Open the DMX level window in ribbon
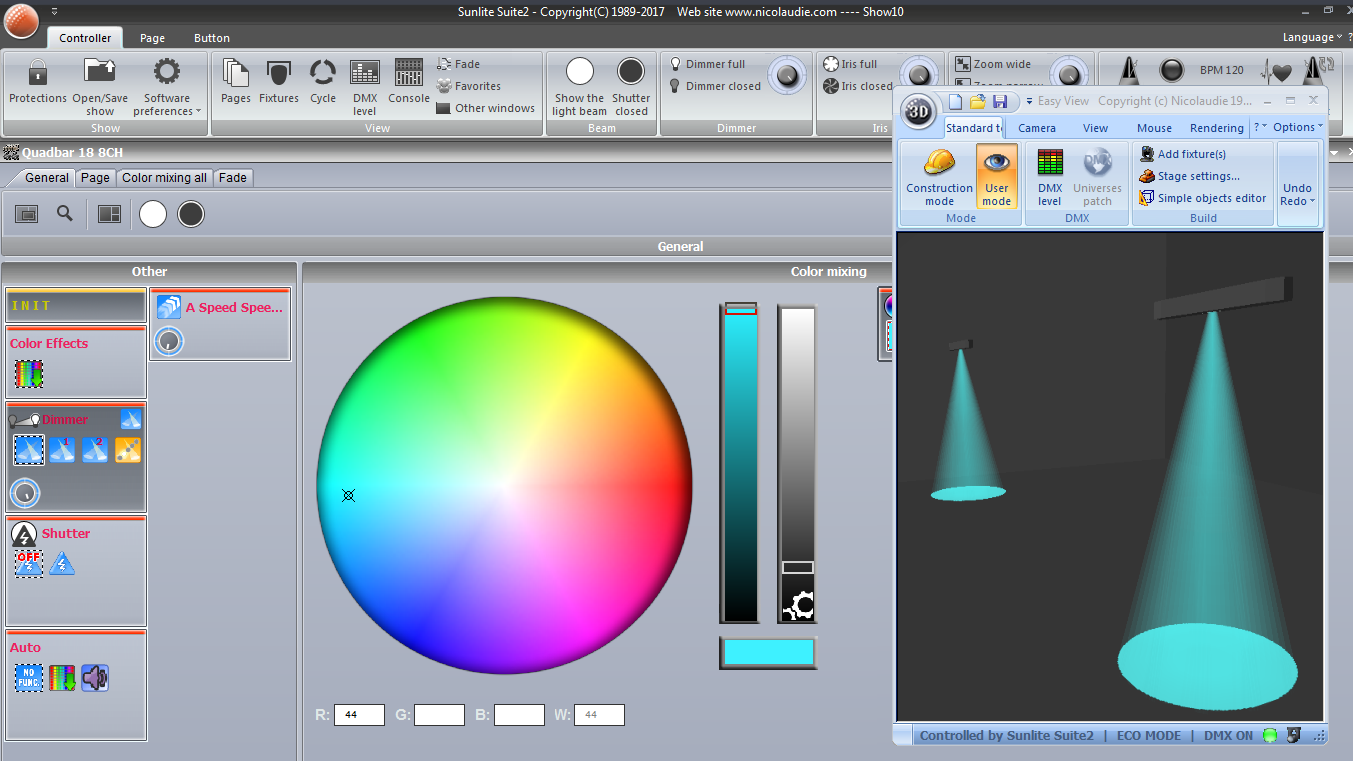The width and height of the screenshot is (1353, 761). click(x=365, y=74)
